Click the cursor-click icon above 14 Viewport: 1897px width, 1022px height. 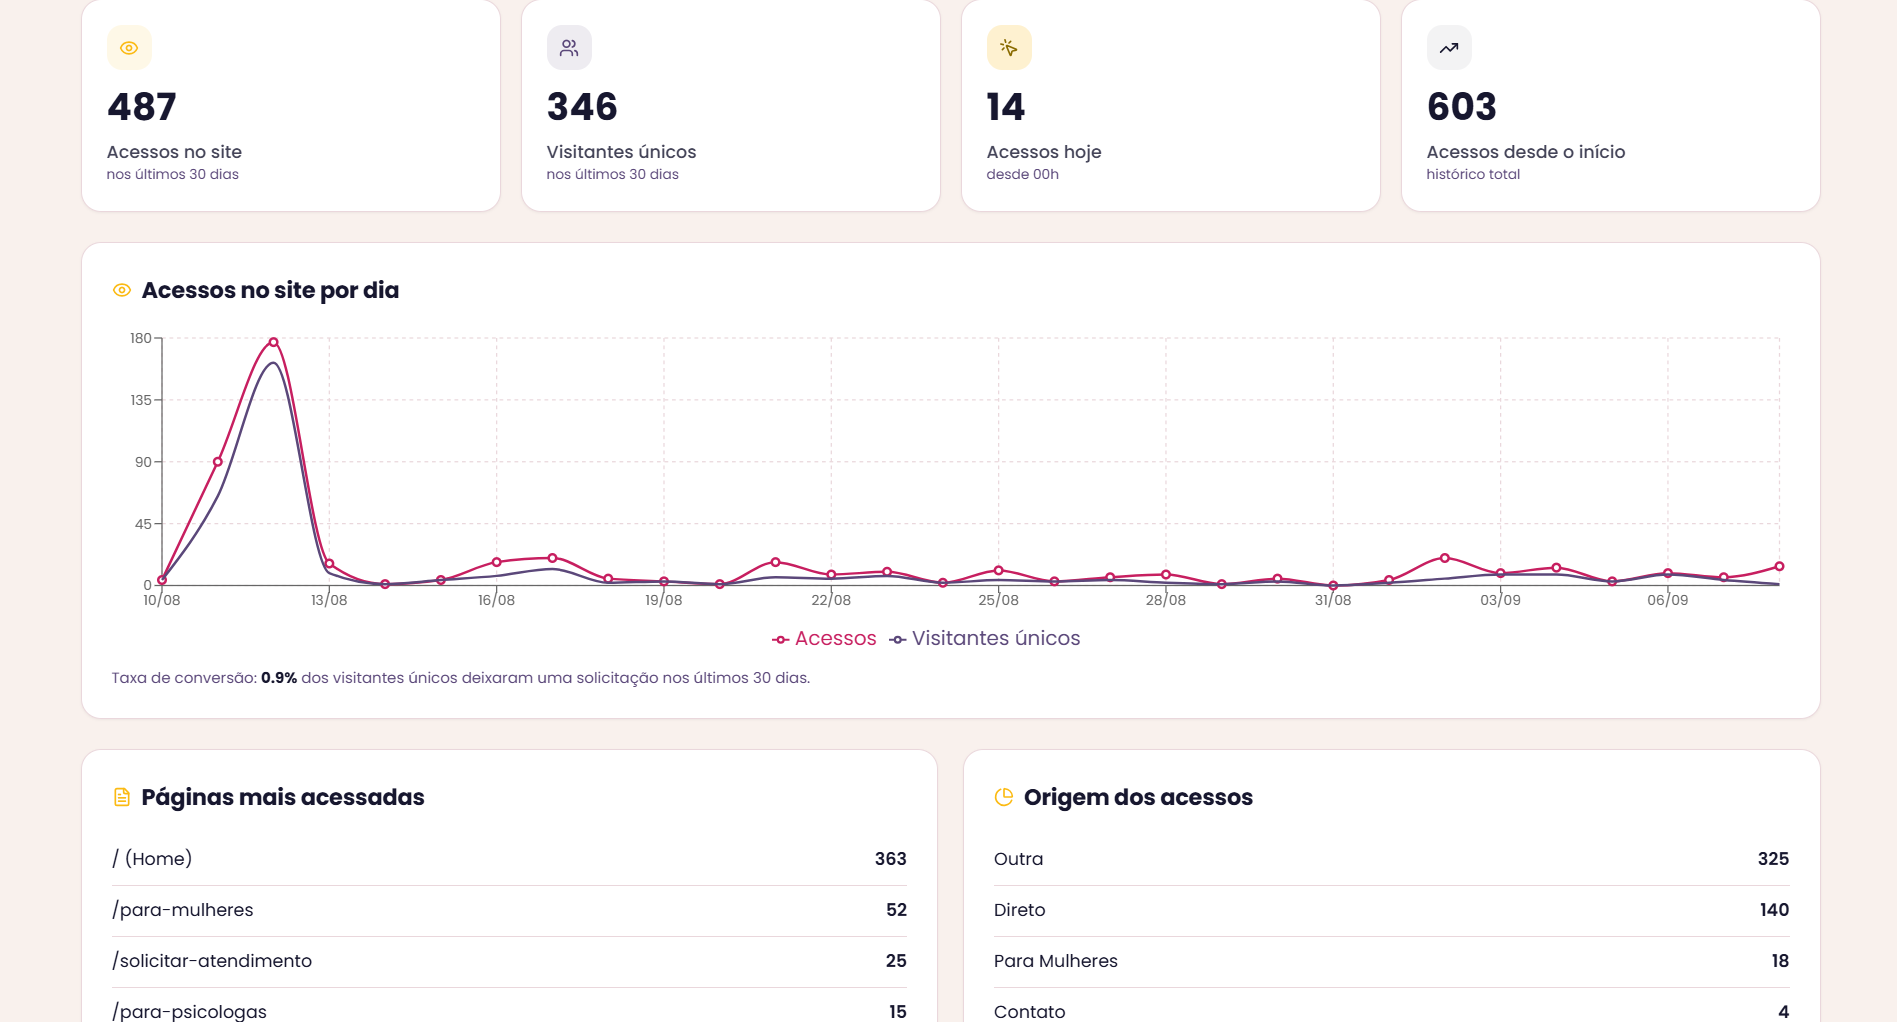[x=1009, y=48]
